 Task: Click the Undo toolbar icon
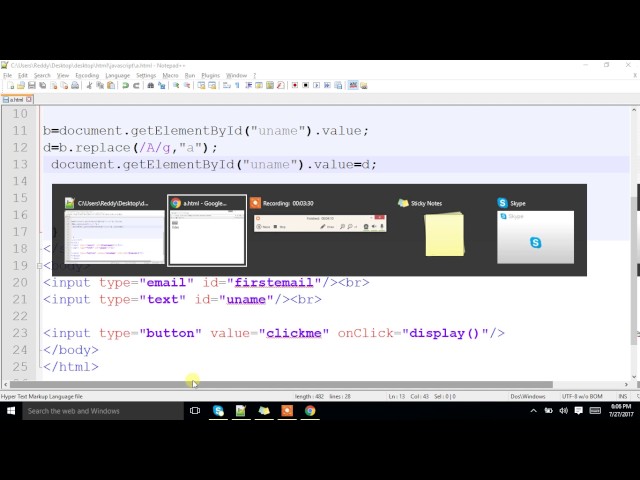point(125,86)
